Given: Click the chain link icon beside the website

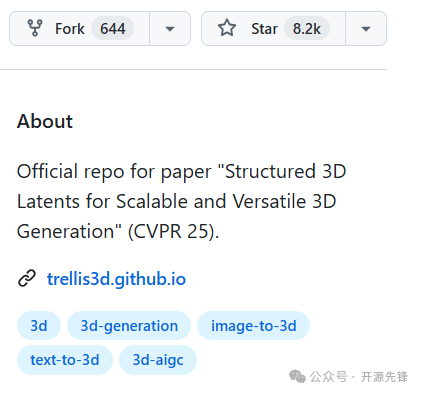Looking at the screenshot, I should [27, 278].
